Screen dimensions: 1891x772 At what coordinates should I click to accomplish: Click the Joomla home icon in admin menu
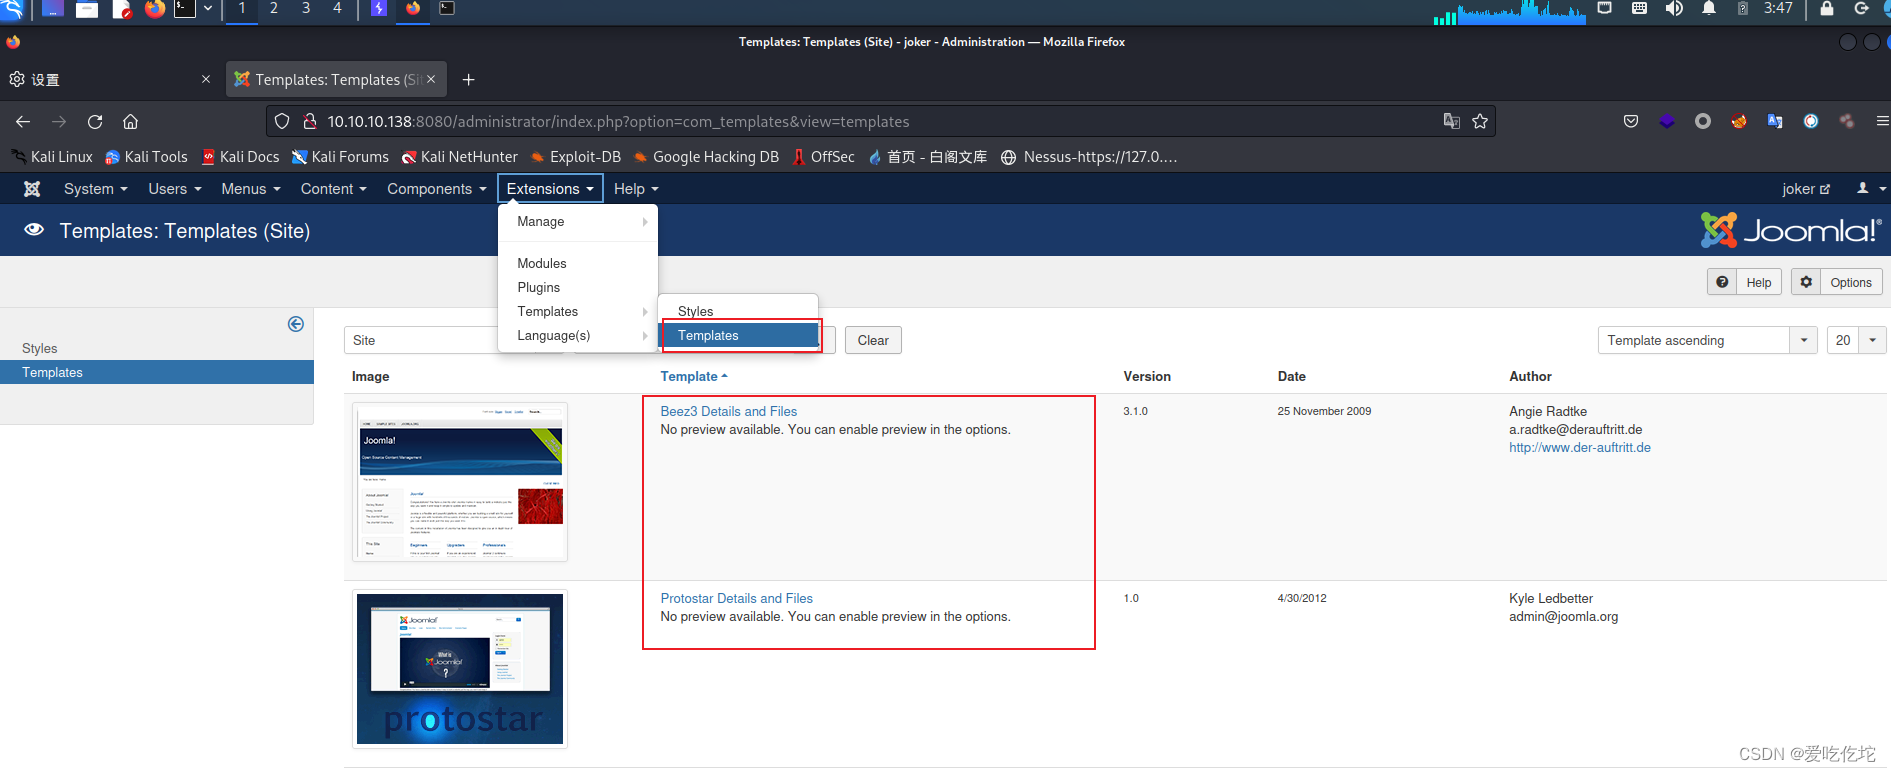(x=32, y=189)
